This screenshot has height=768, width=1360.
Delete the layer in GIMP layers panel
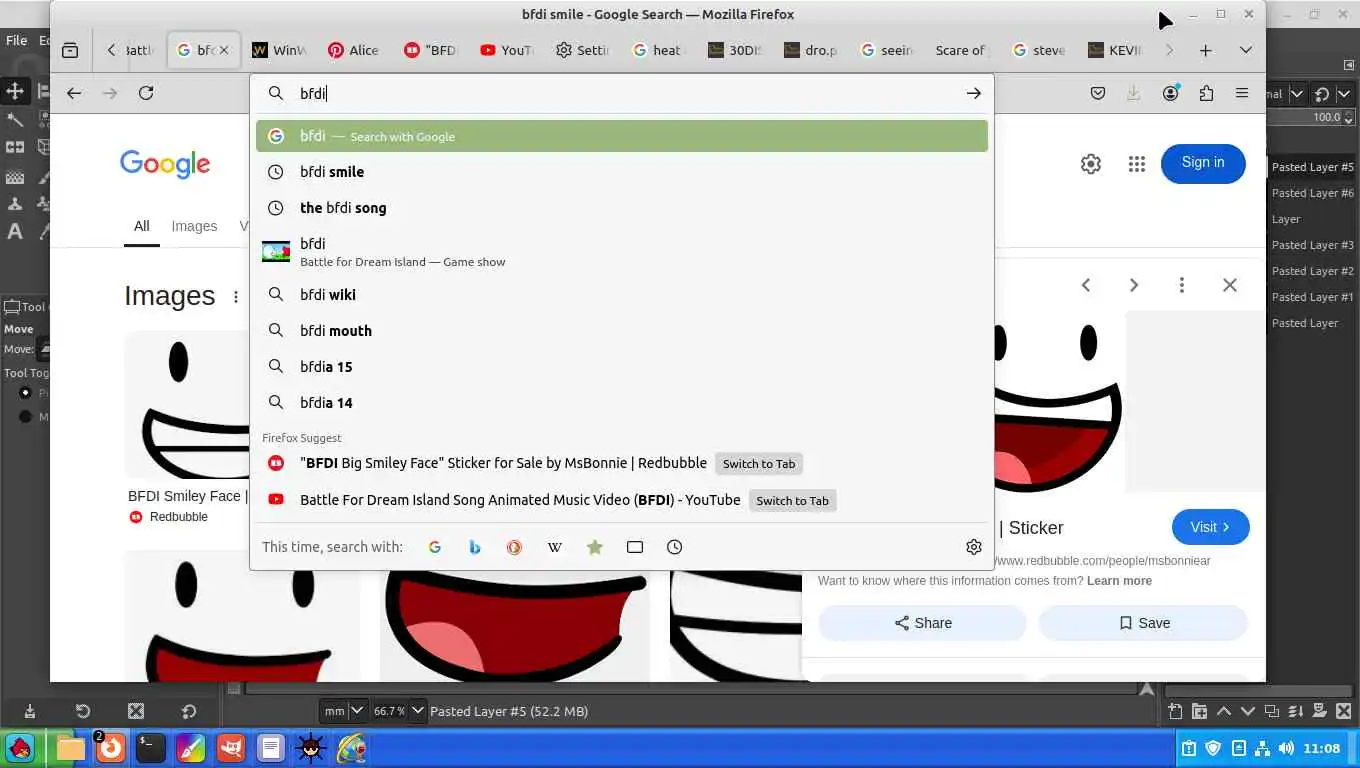tap(1343, 712)
